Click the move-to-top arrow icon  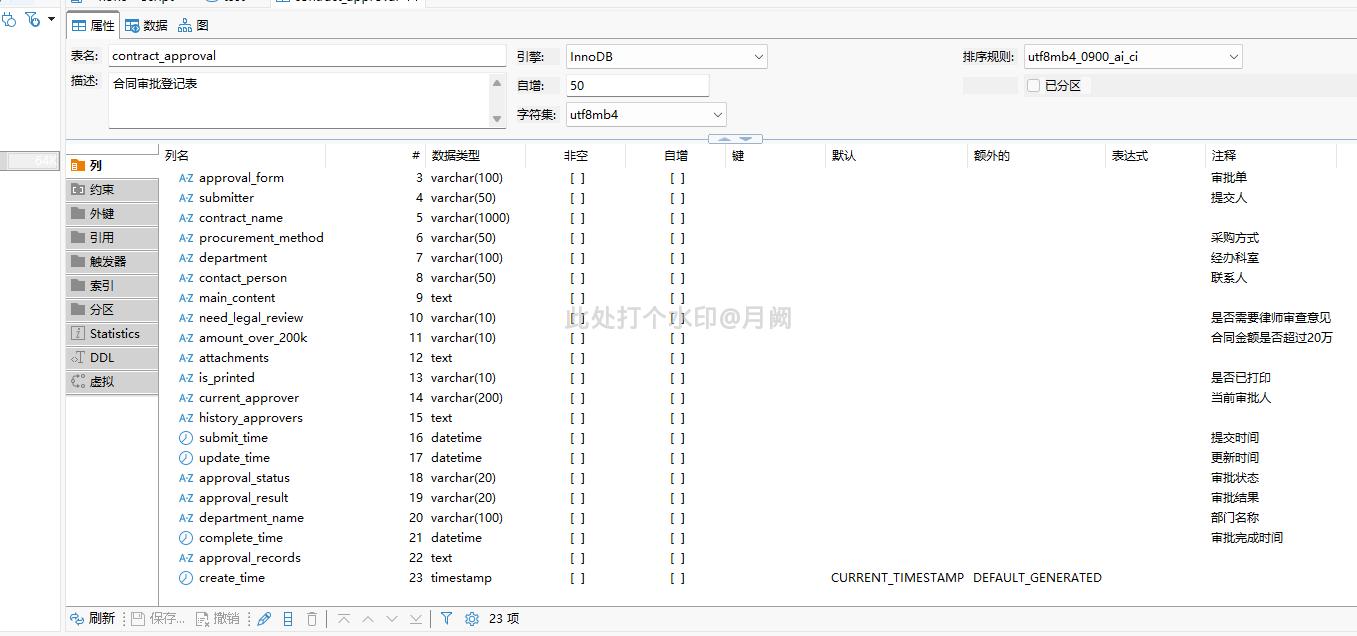point(344,619)
